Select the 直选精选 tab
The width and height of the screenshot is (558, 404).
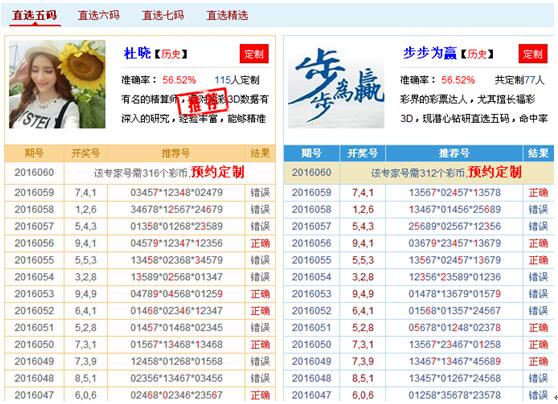227,15
